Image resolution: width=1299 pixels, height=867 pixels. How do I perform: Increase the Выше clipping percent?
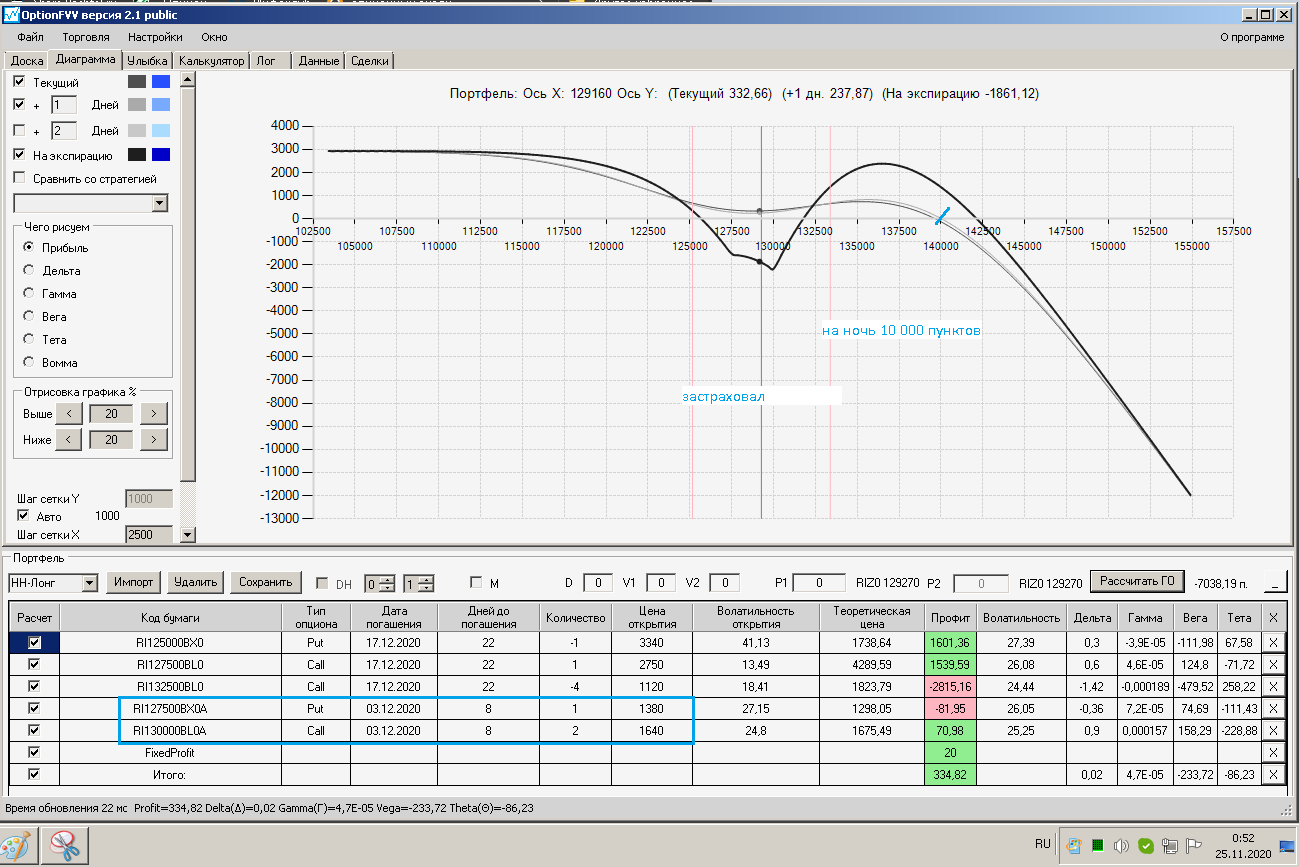pos(153,414)
